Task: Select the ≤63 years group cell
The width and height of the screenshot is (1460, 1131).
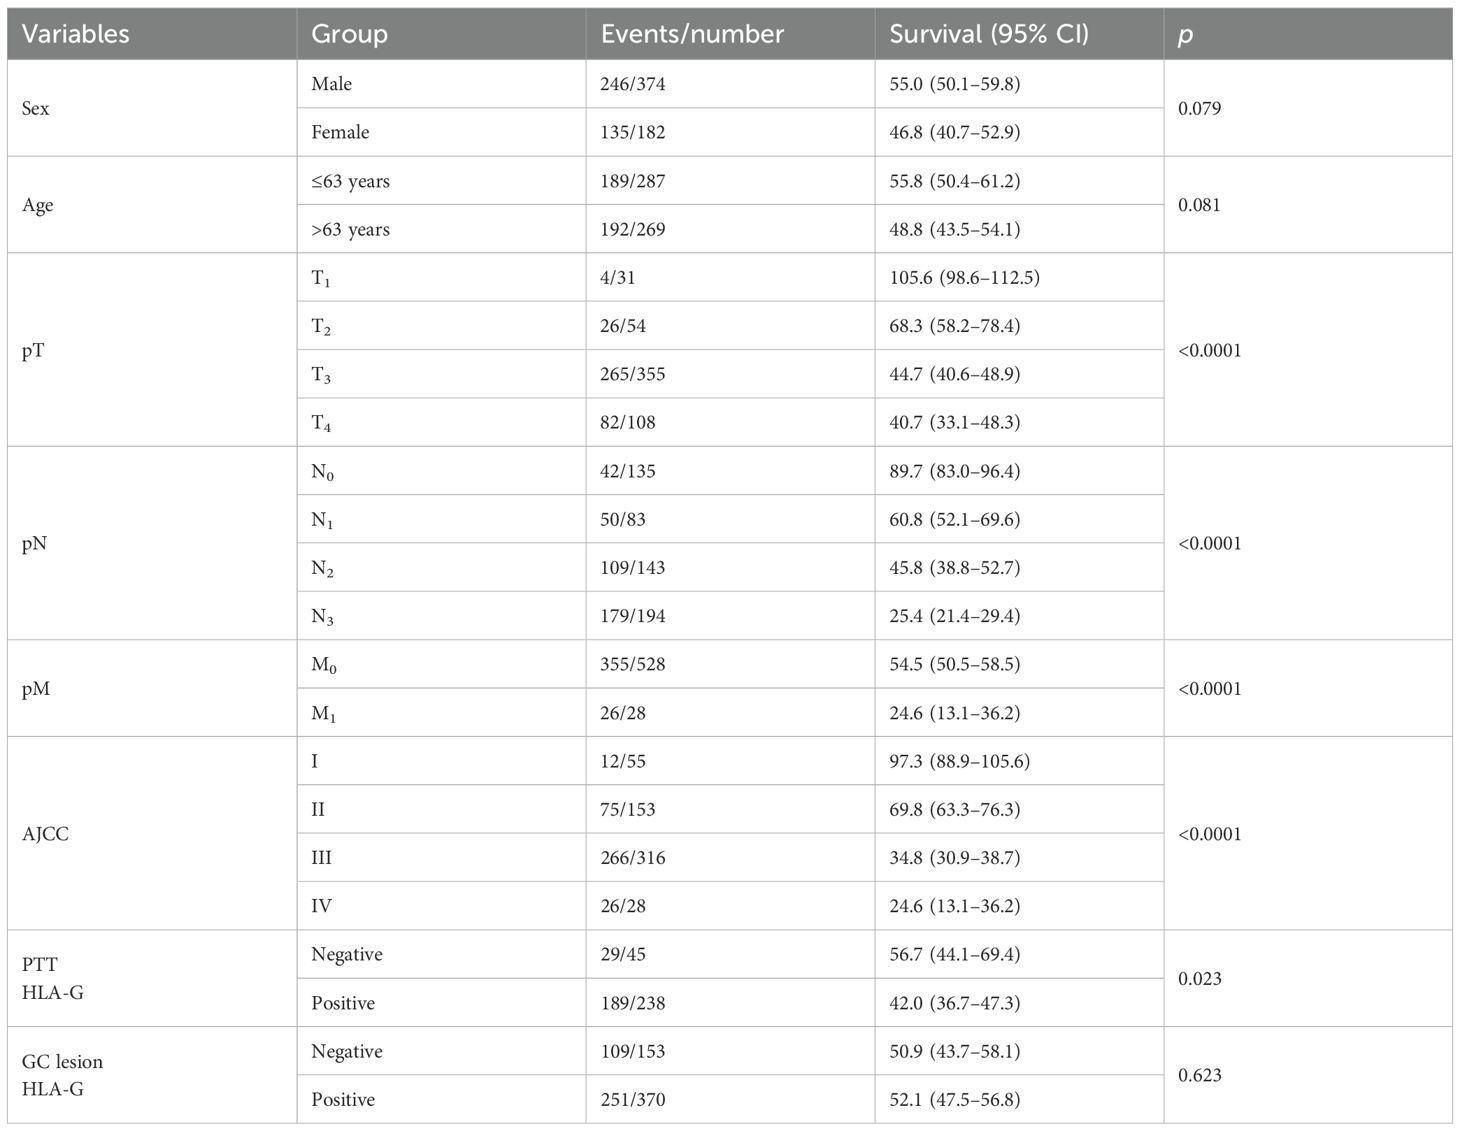Action: point(350,181)
